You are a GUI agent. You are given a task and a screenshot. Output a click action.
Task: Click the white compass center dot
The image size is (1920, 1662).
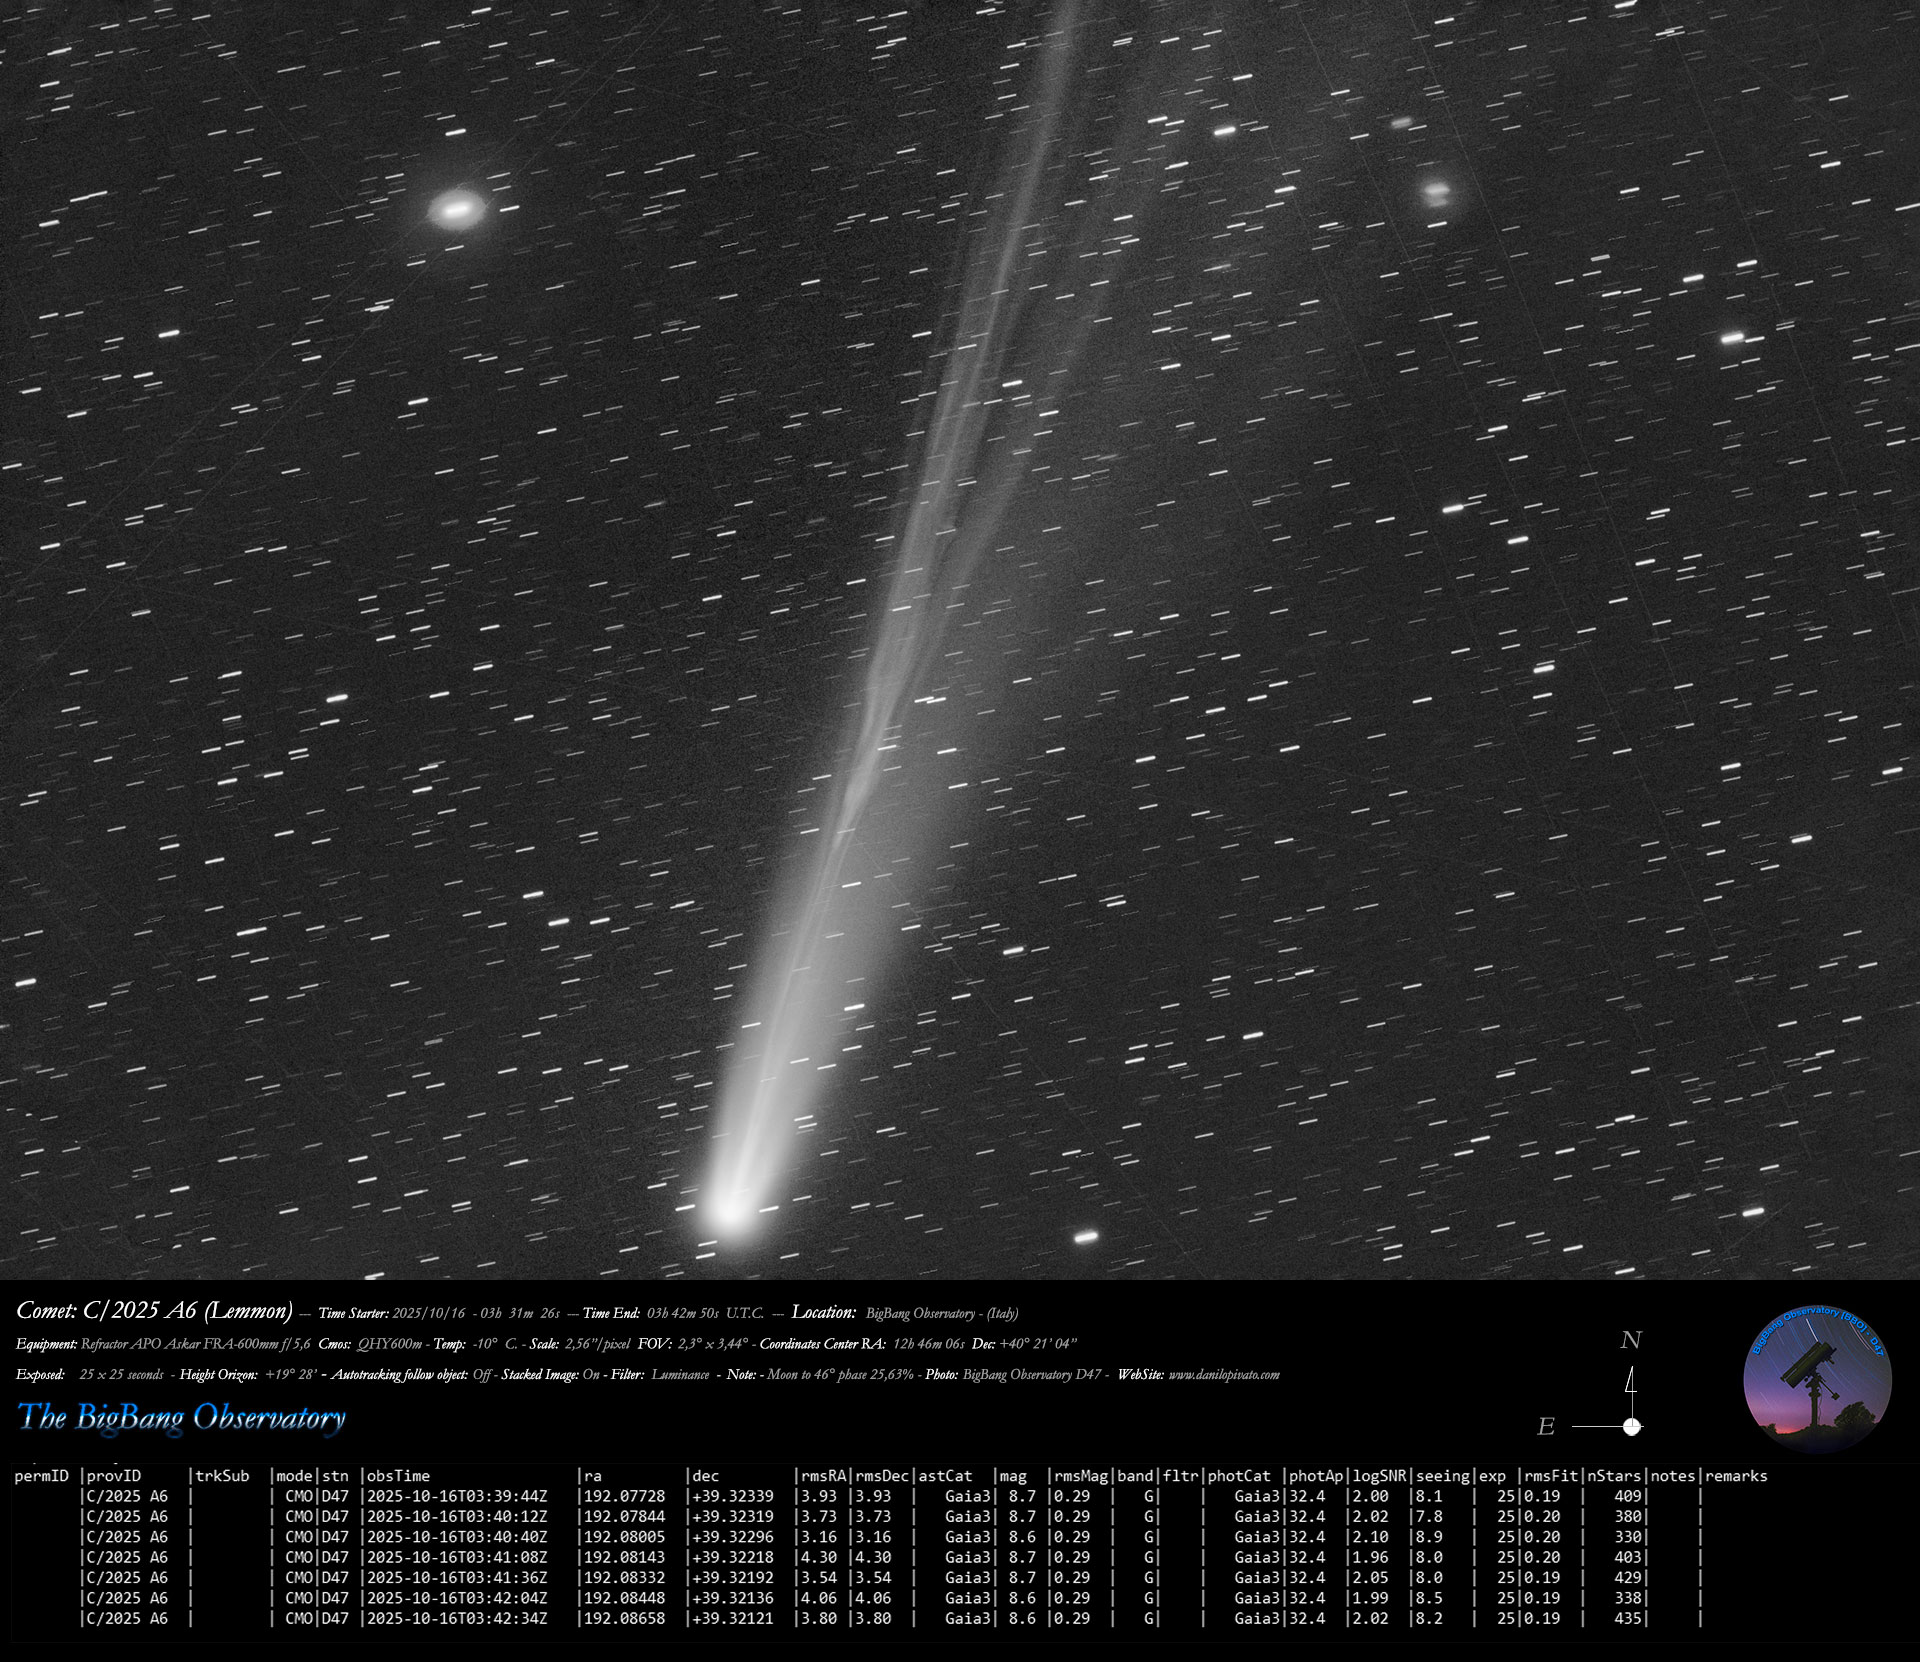pyautogui.click(x=1632, y=1426)
